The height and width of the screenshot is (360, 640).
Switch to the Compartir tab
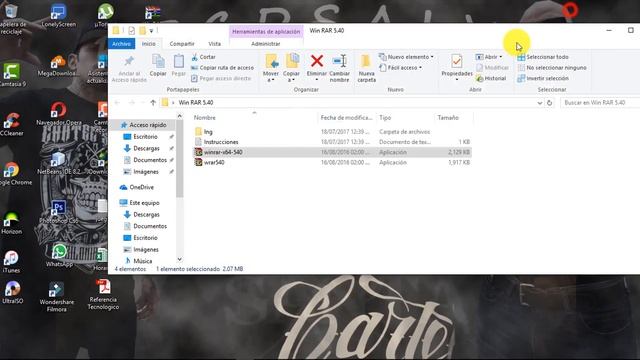[182, 44]
